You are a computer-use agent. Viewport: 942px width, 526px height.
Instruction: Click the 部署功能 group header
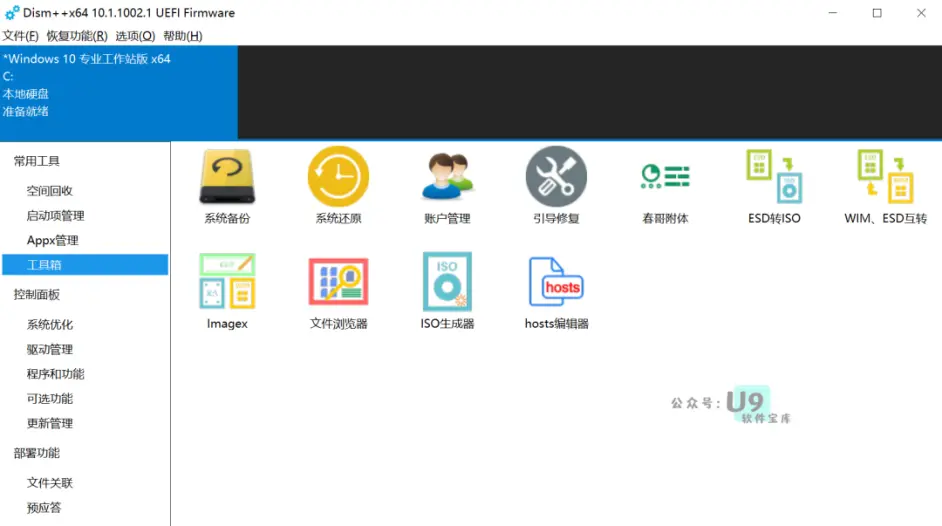[37, 453]
